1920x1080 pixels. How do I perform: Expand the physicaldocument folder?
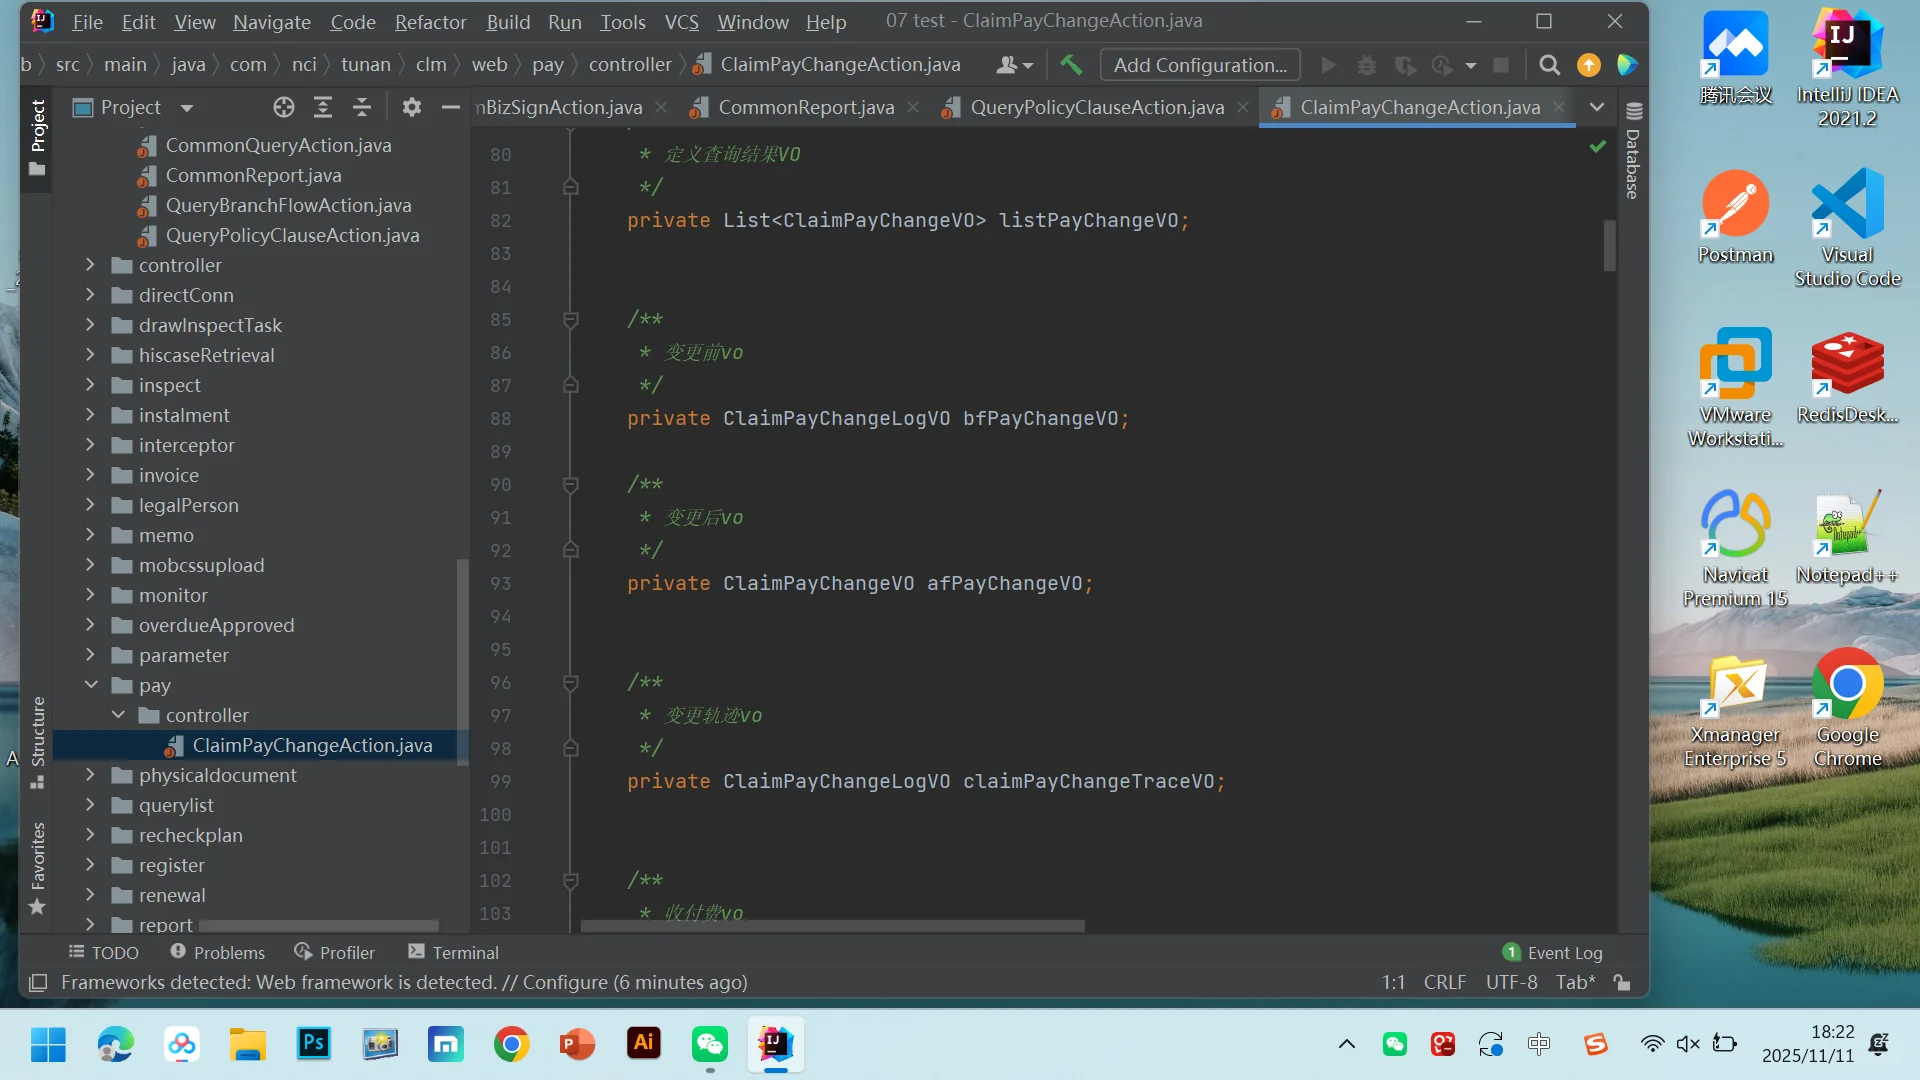90,775
